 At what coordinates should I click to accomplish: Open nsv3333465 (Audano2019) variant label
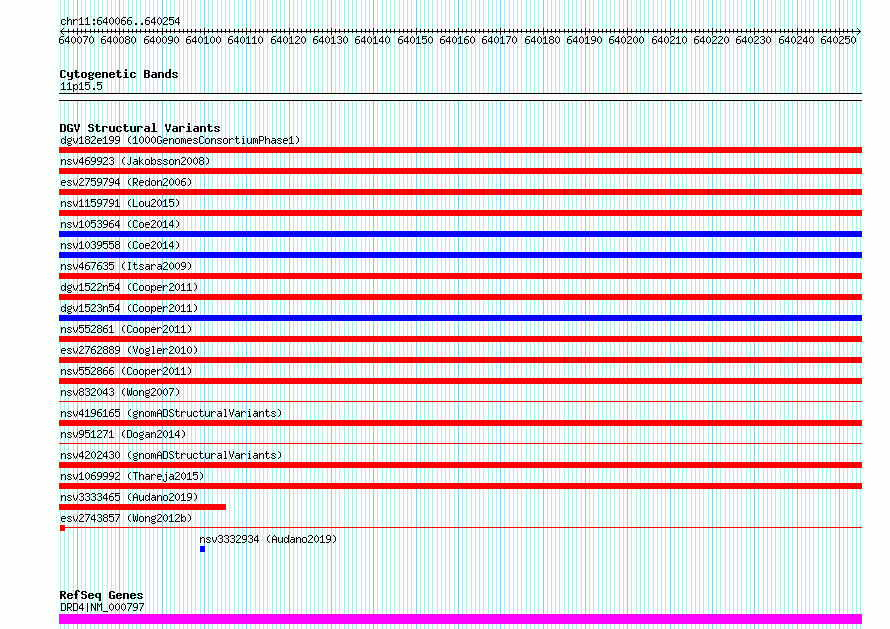(129, 497)
